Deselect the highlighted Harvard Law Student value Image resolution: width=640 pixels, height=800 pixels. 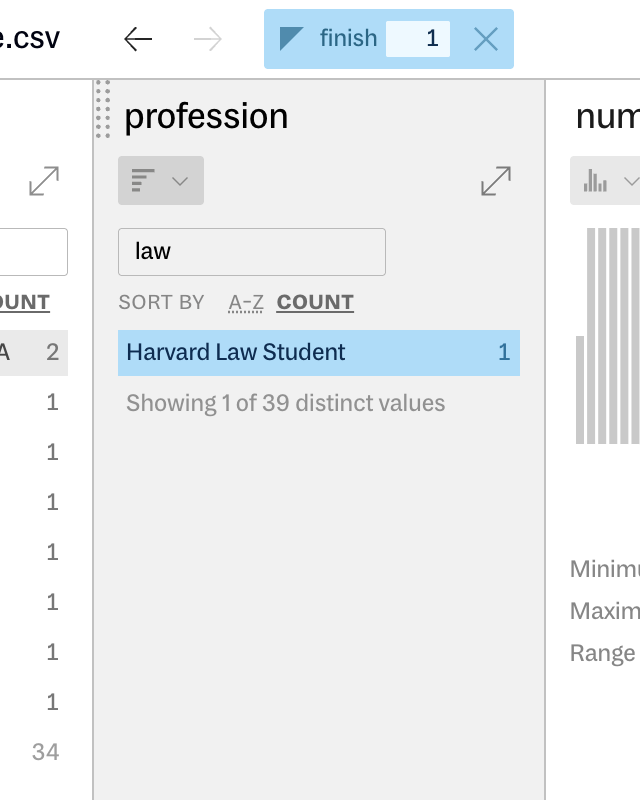point(300,353)
